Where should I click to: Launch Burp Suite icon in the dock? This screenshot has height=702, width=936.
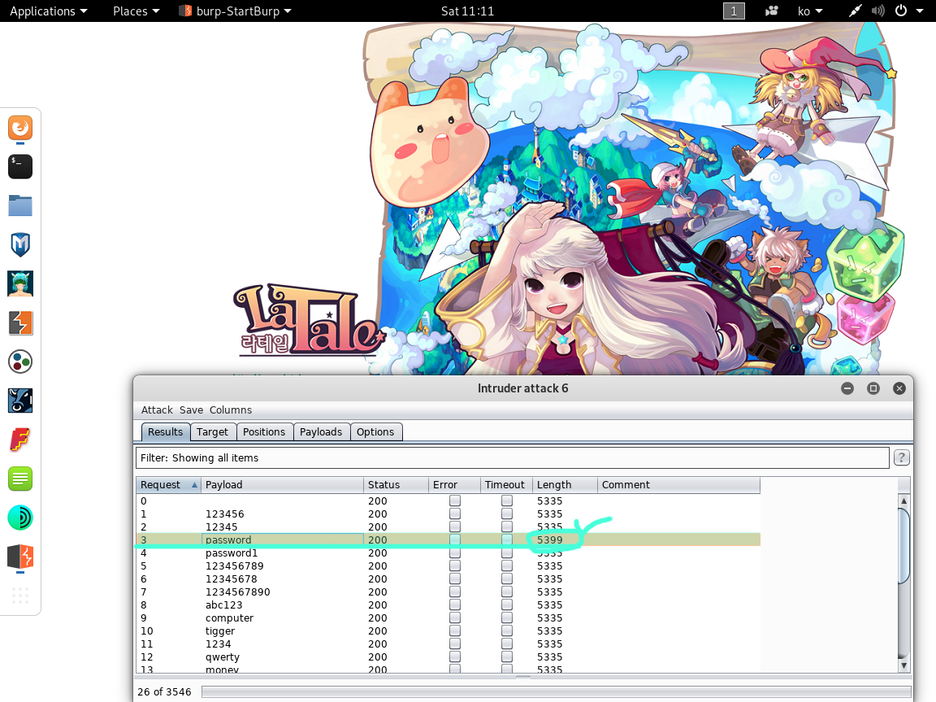[20, 323]
